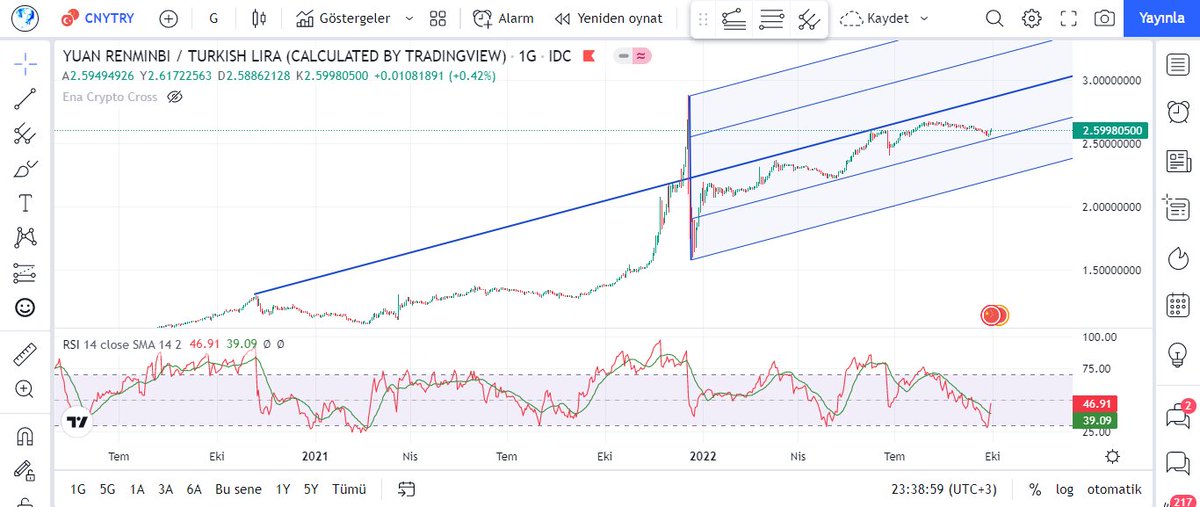Select the XABCD patterns tool
Viewport: 1200px width, 507px height.
click(x=26, y=238)
